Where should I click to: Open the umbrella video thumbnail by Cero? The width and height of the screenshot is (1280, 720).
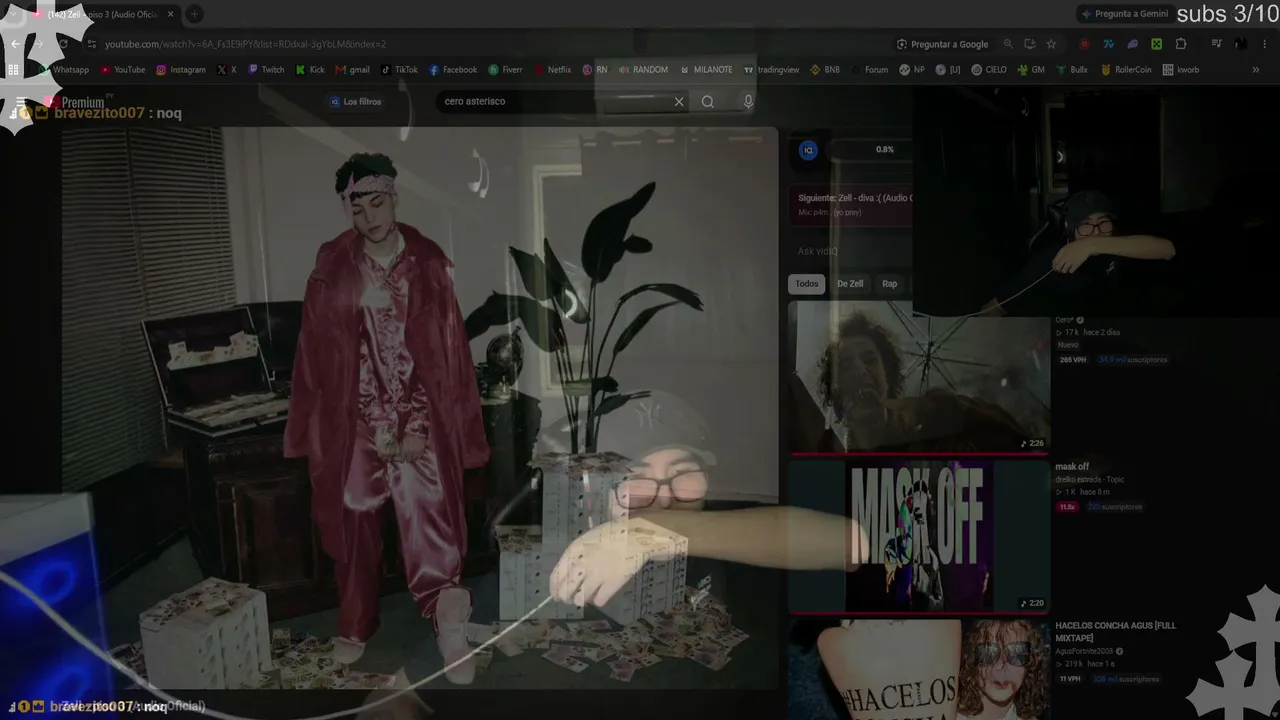[x=919, y=376]
